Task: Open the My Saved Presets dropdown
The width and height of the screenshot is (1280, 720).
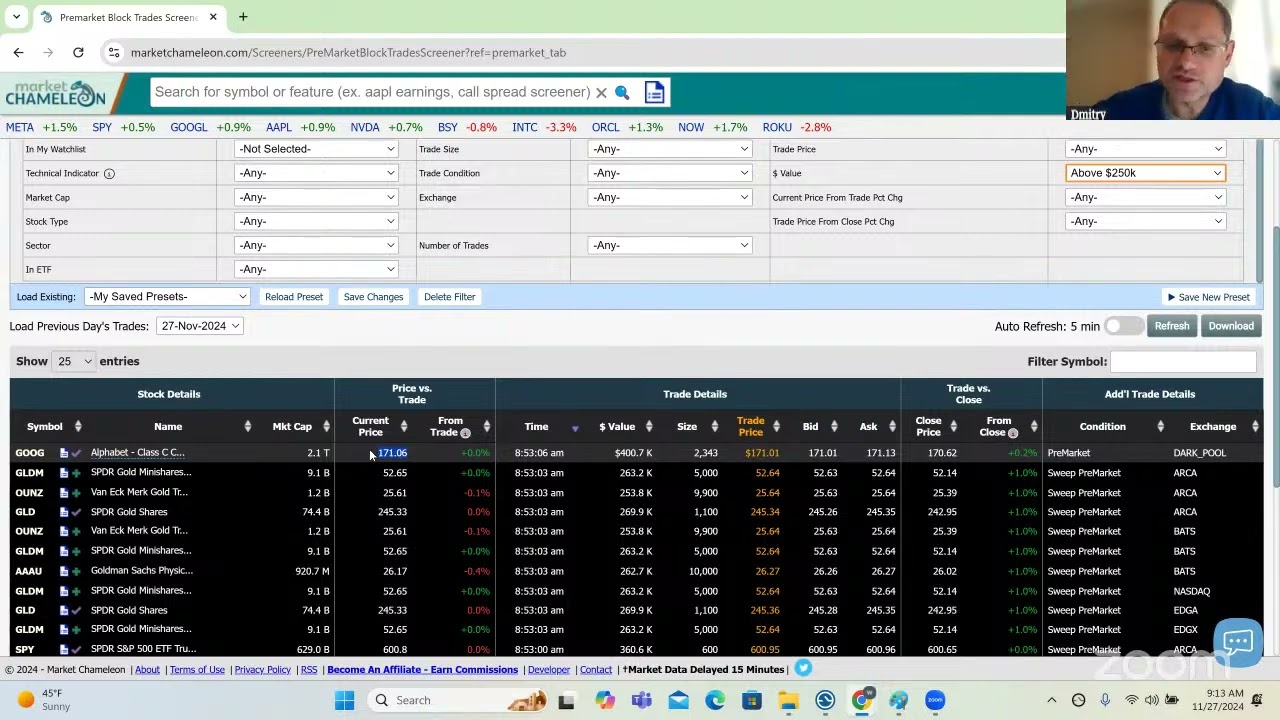Action: [167, 297]
